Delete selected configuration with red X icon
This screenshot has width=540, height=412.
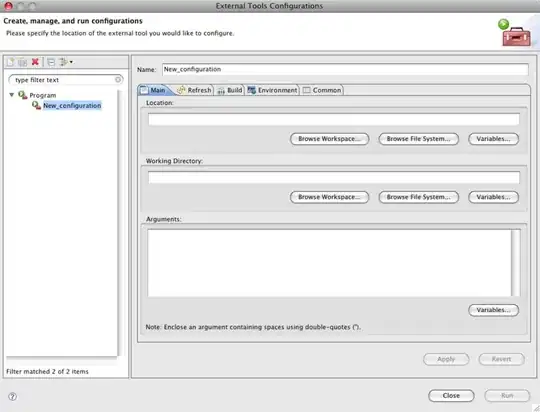click(35, 62)
